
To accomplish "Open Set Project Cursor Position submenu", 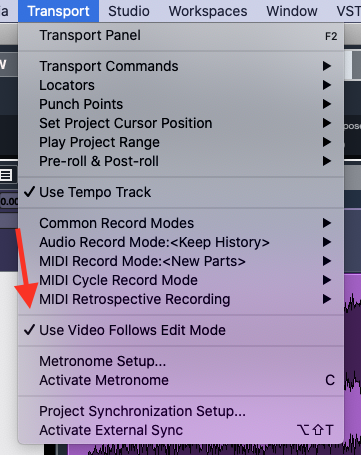I will coord(181,123).
